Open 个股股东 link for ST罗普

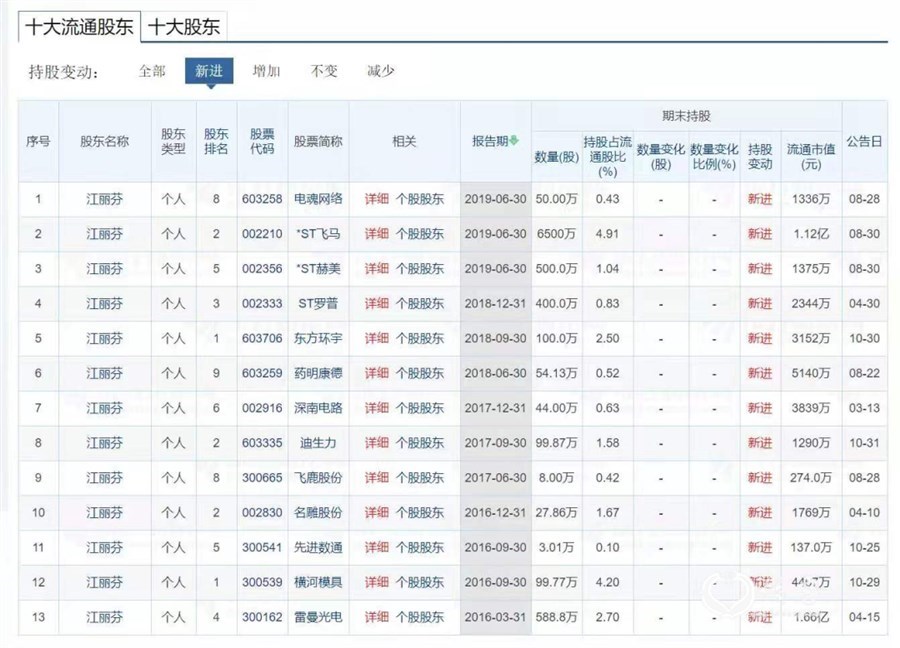click(x=420, y=304)
